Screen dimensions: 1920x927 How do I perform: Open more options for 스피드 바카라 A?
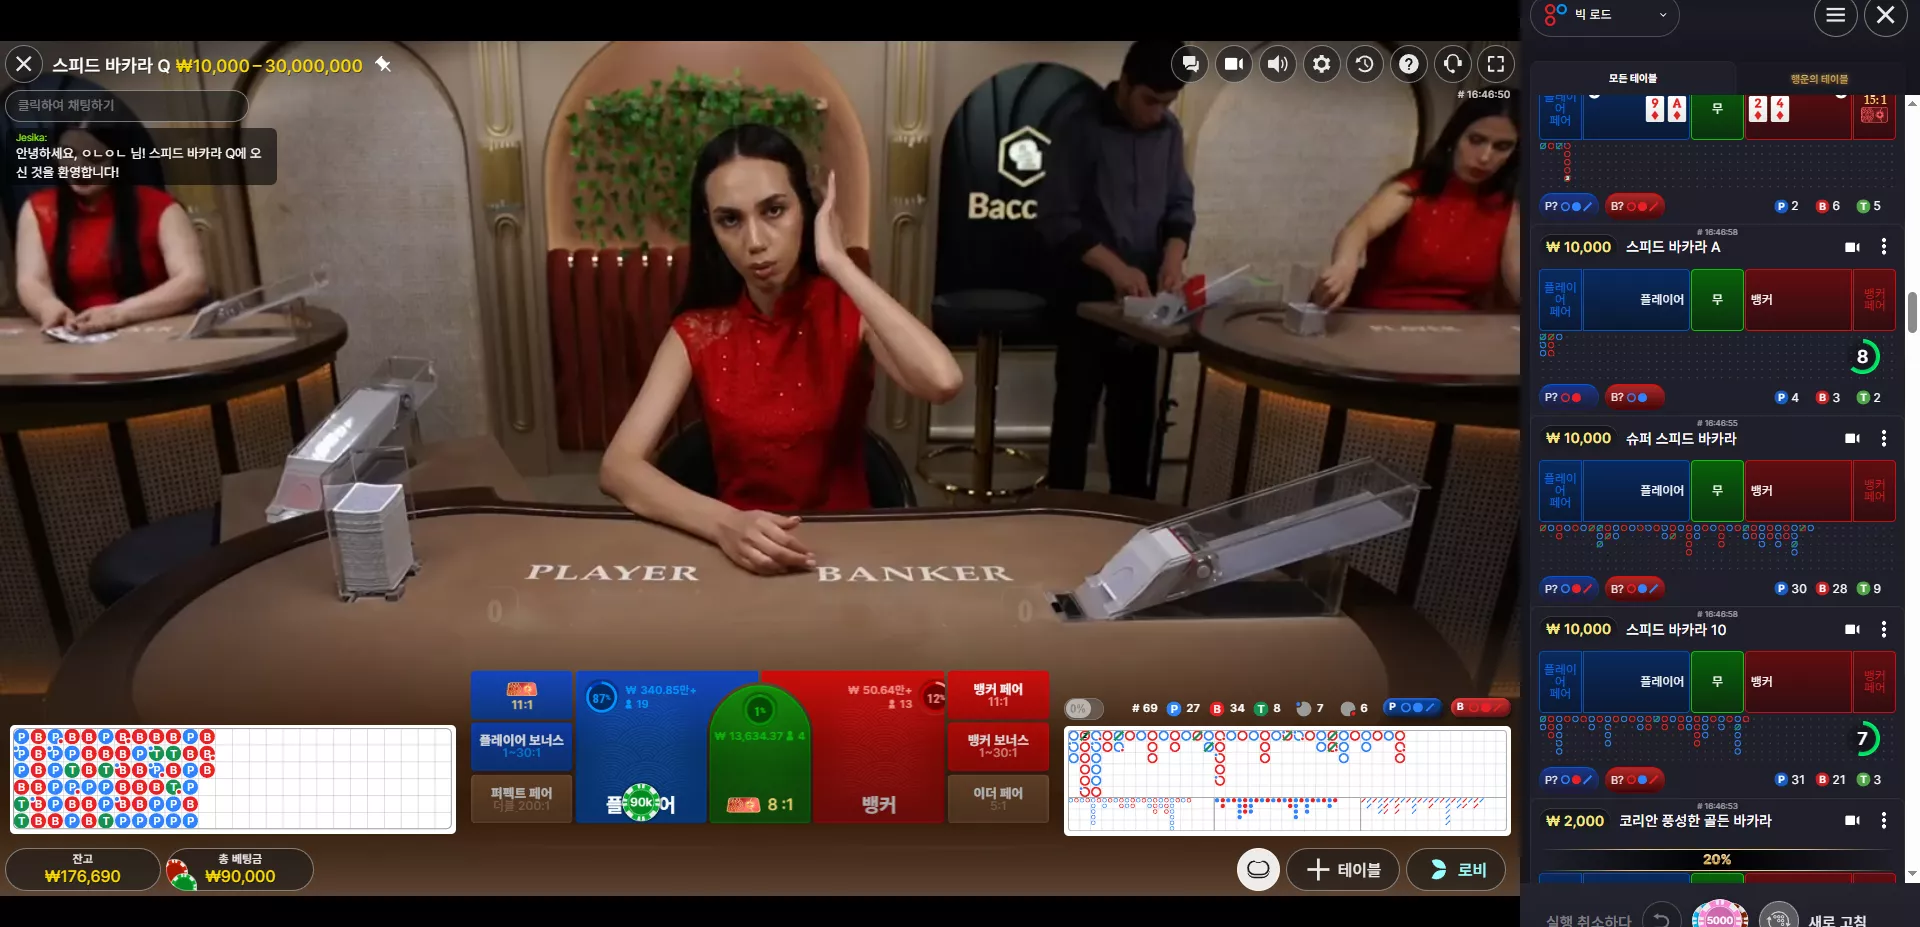click(x=1884, y=247)
